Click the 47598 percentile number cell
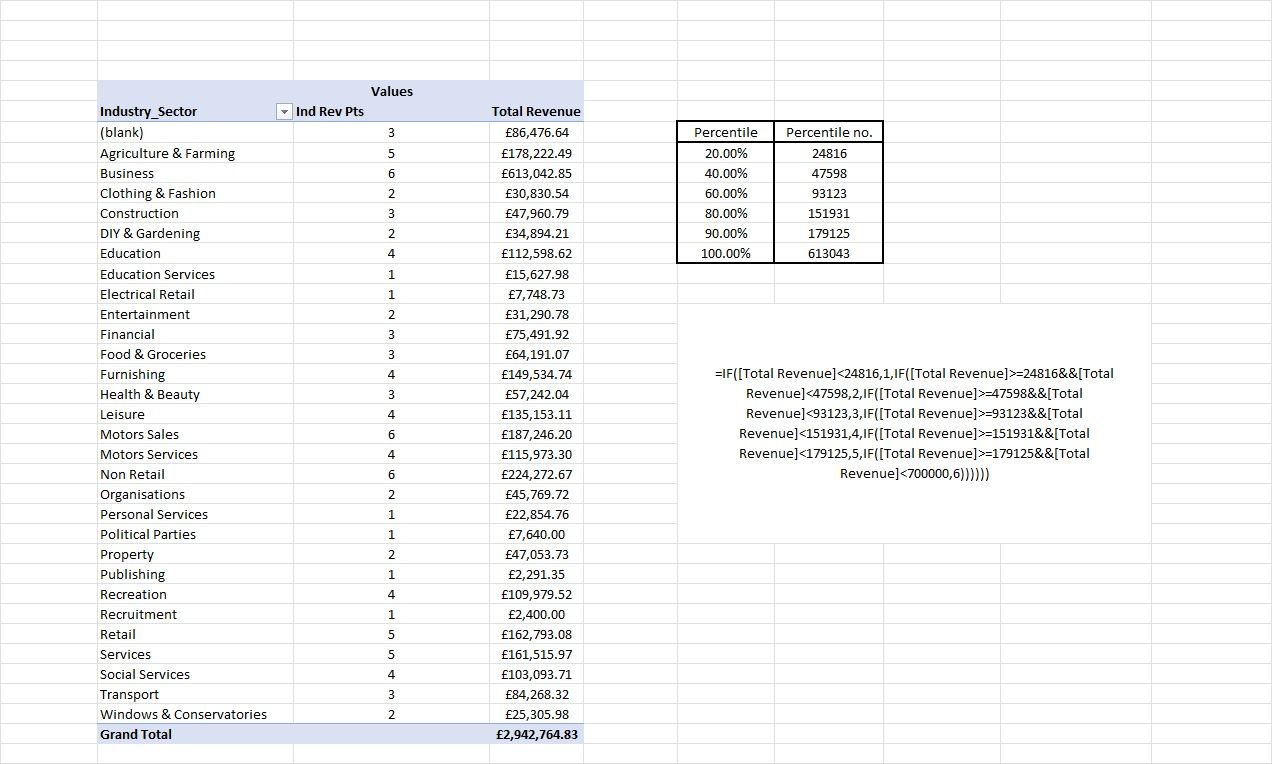The width and height of the screenshot is (1272, 764). (829, 173)
